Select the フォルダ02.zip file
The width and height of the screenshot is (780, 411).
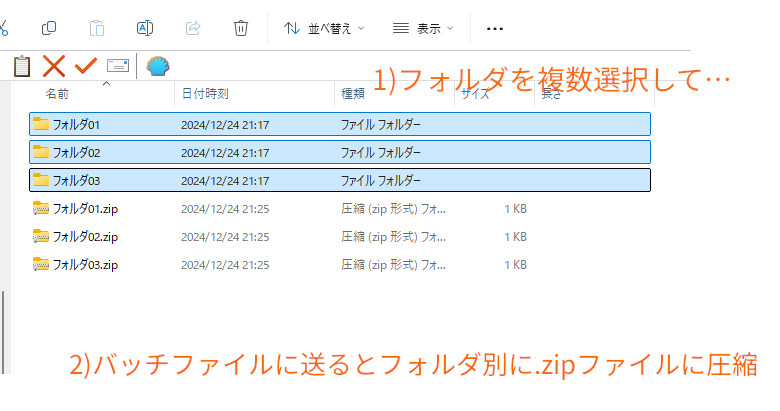(86, 236)
